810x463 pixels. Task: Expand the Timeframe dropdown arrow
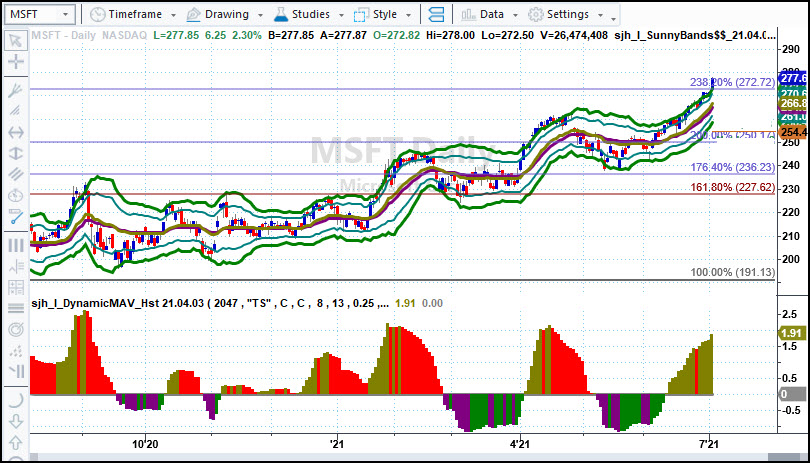pyautogui.click(x=173, y=16)
